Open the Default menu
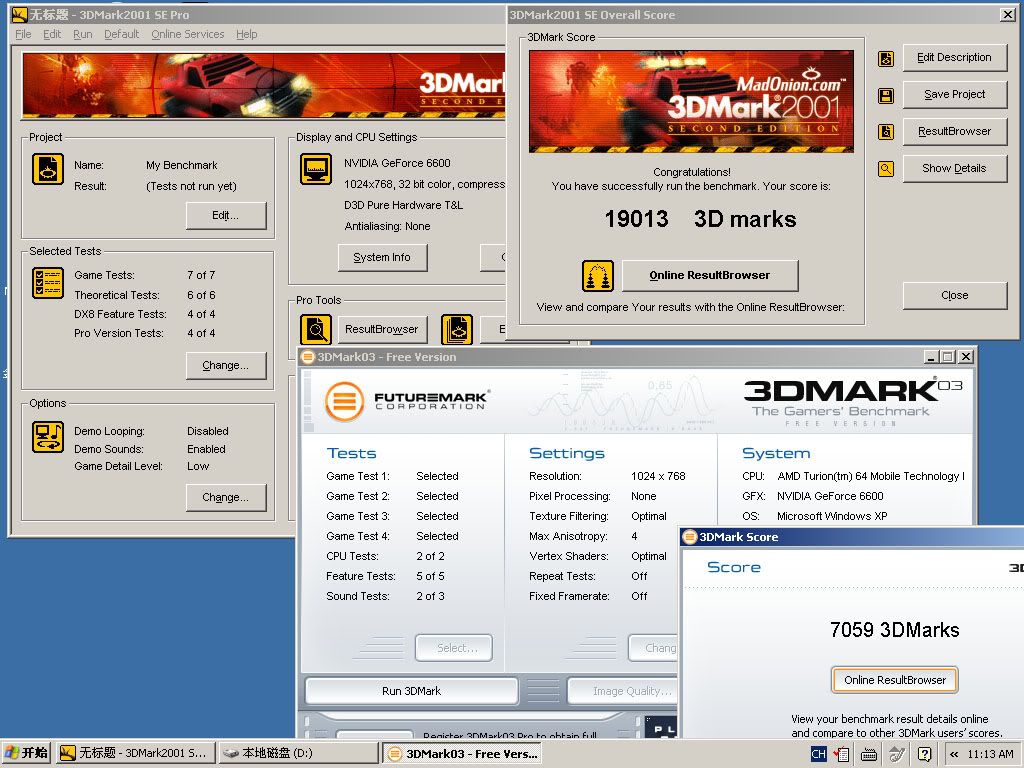 pos(121,34)
